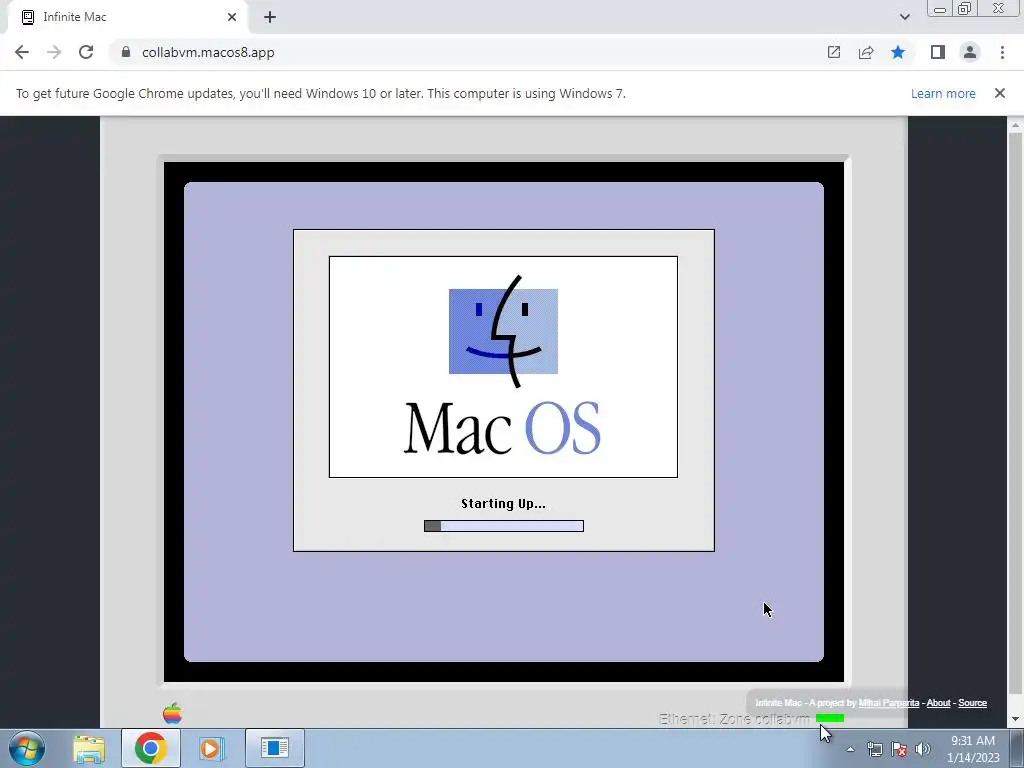Open page in app icon in address bar
The height and width of the screenshot is (768, 1024).
pos(833,52)
